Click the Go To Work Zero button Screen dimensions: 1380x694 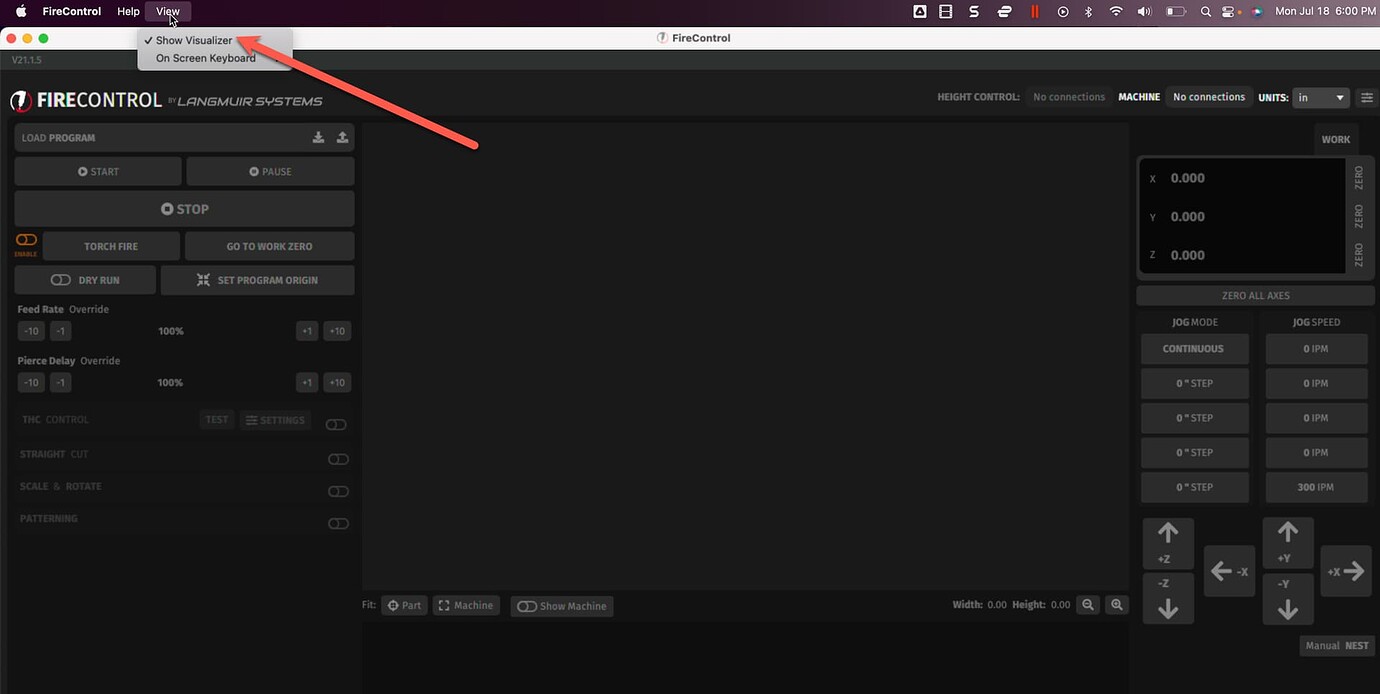coord(269,246)
